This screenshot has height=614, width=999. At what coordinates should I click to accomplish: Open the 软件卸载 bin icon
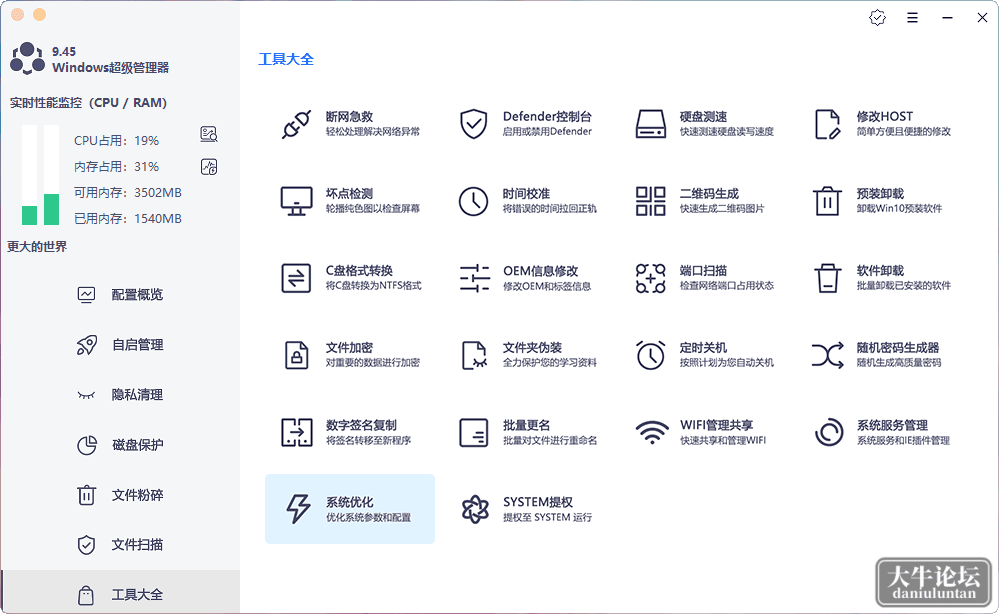(828, 278)
